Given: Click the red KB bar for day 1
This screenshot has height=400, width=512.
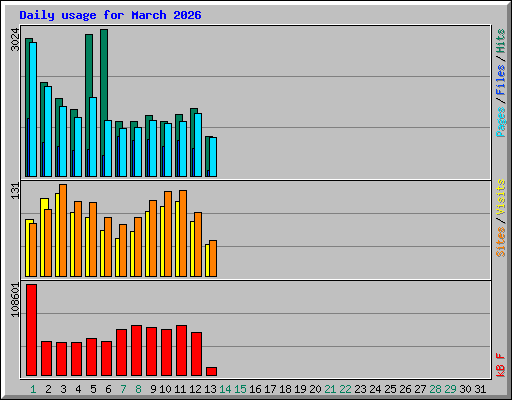Looking at the screenshot, I should point(32,330).
